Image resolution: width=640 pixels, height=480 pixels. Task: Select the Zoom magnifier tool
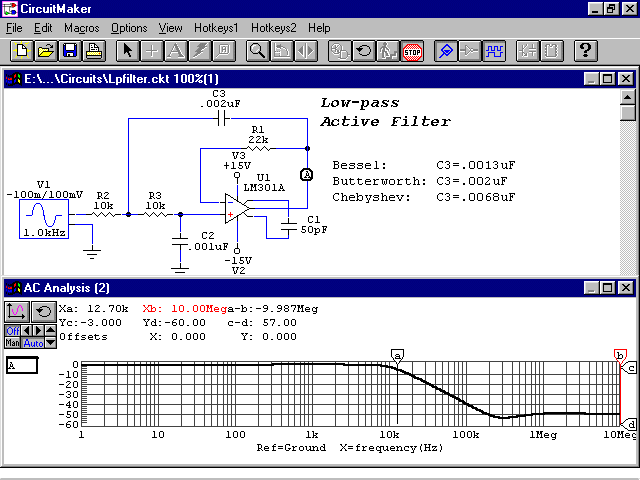(x=257, y=49)
